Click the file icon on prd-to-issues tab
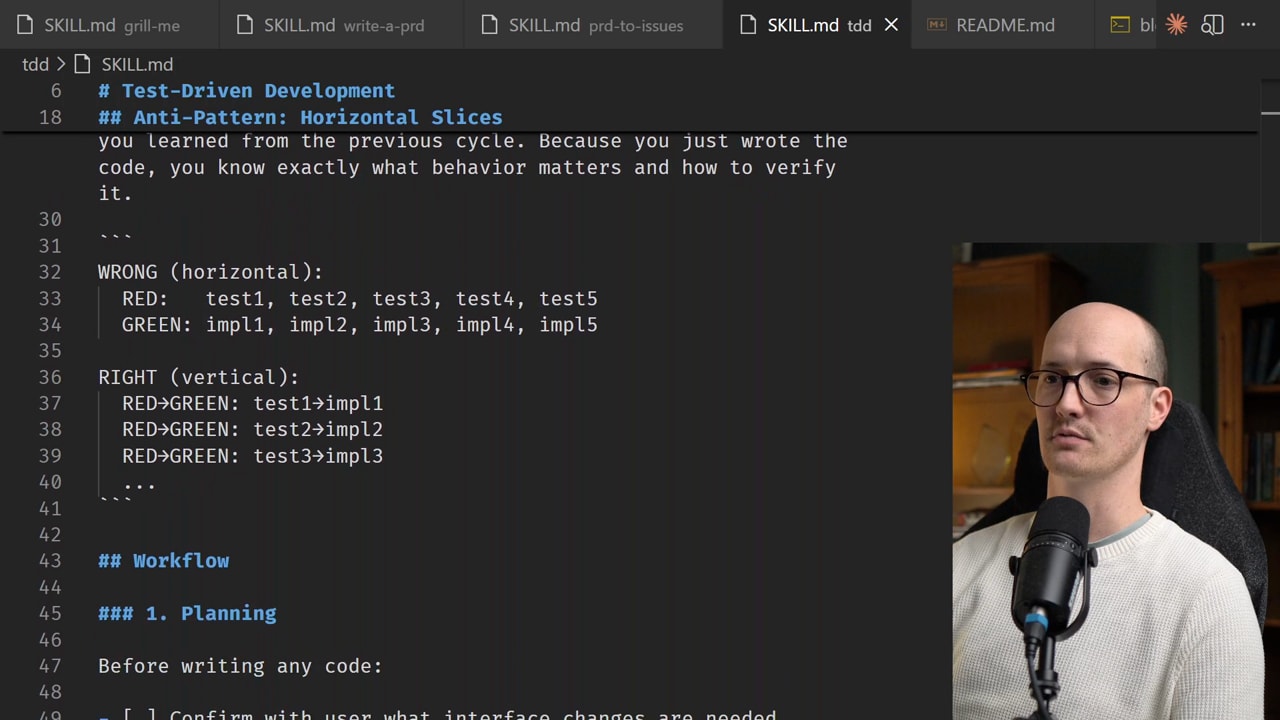Image resolution: width=1280 pixels, height=720 pixels. pyautogui.click(x=490, y=25)
